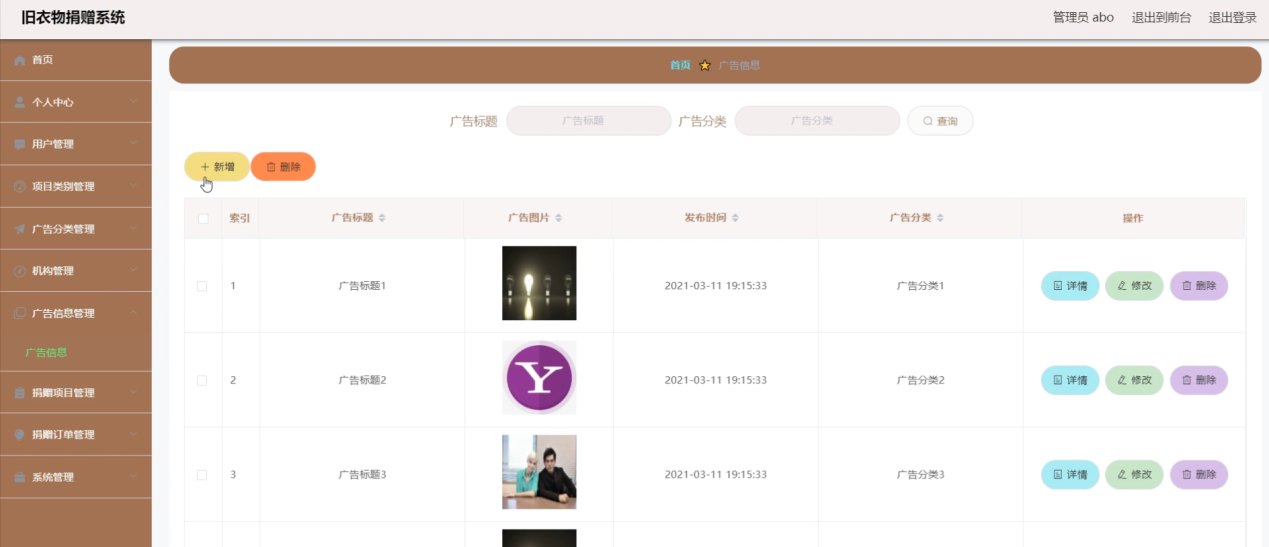Click 修改 for 广告标题3
This screenshot has width=1269, height=547.
[1134, 474]
